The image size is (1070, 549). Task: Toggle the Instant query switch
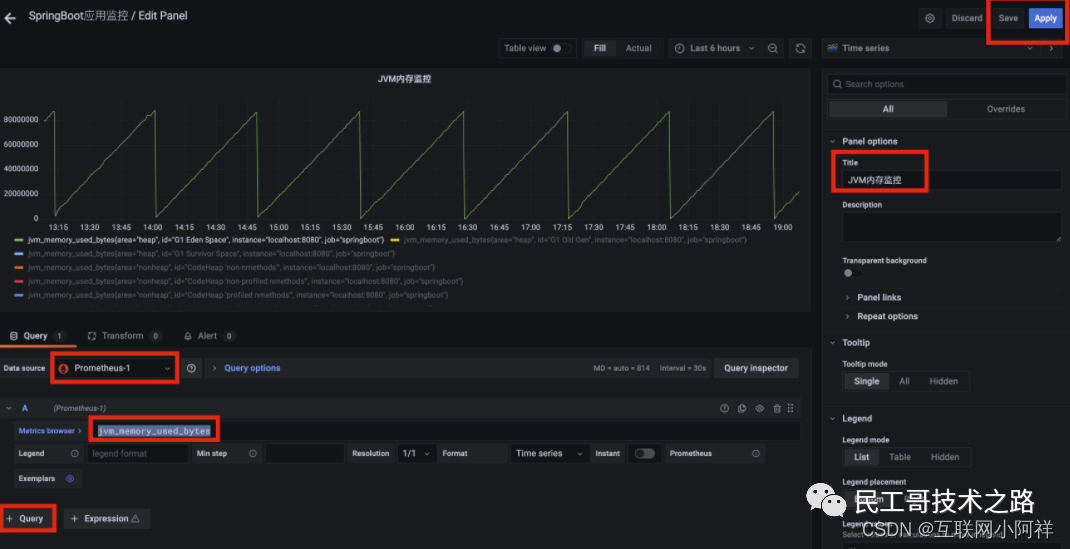pyautogui.click(x=644, y=454)
